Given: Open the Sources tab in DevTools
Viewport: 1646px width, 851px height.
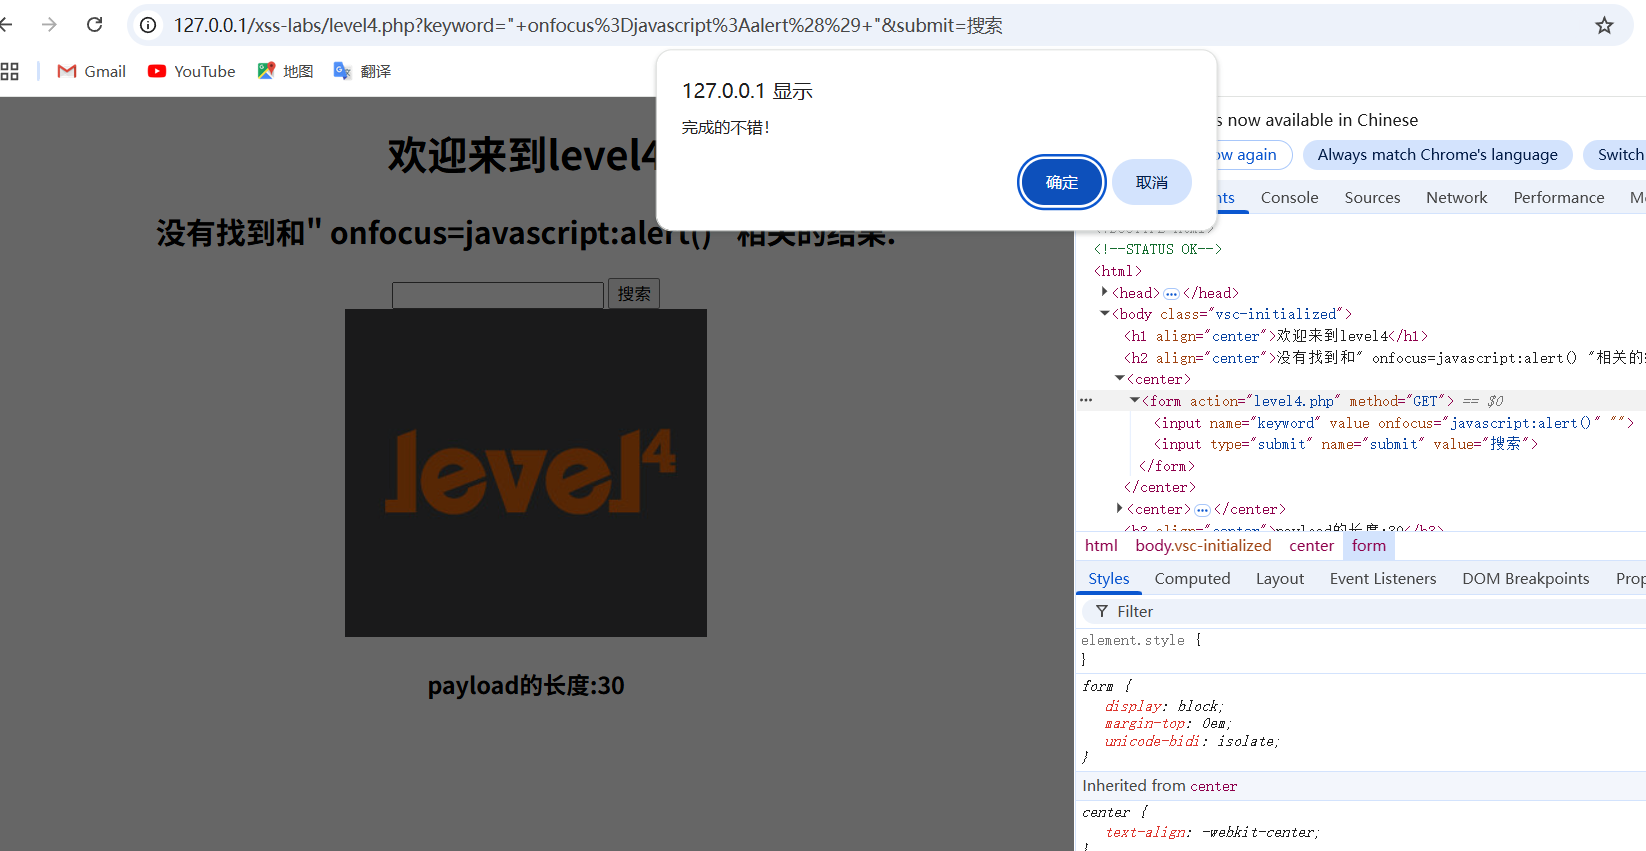Looking at the screenshot, I should [1372, 197].
